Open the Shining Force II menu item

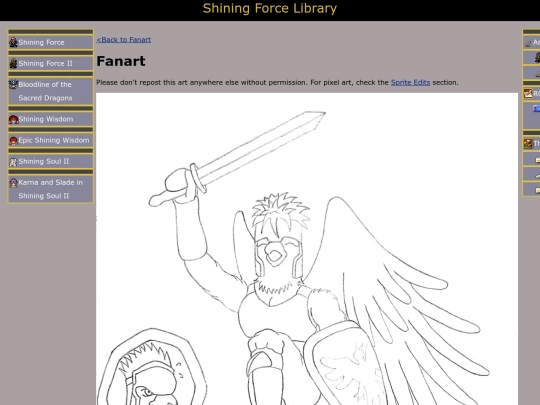tap(51, 63)
